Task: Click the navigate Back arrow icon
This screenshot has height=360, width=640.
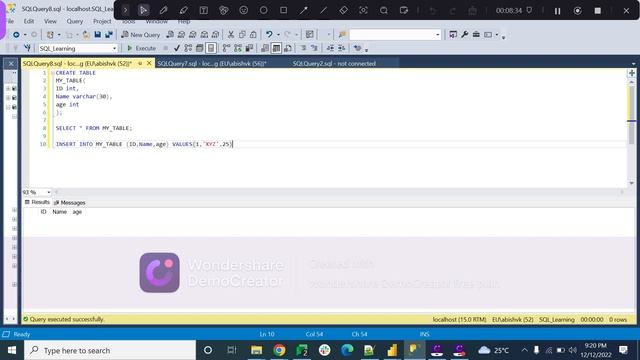Action: point(16,35)
